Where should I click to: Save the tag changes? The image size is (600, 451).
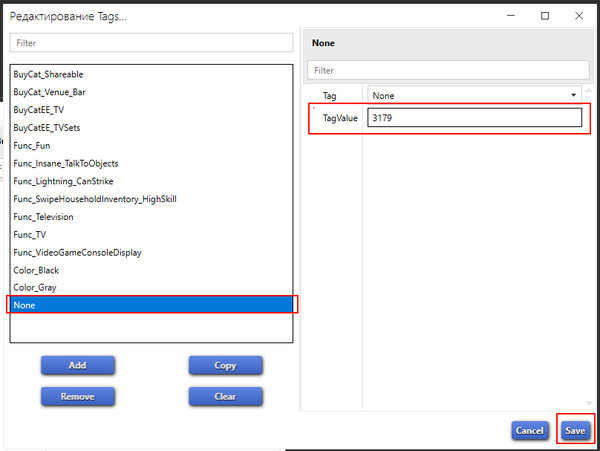click(574, 429)
